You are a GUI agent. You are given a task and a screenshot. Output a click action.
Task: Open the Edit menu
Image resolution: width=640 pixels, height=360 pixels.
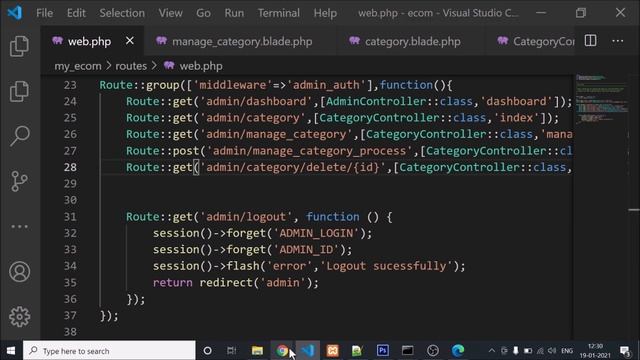coord(76,13)
